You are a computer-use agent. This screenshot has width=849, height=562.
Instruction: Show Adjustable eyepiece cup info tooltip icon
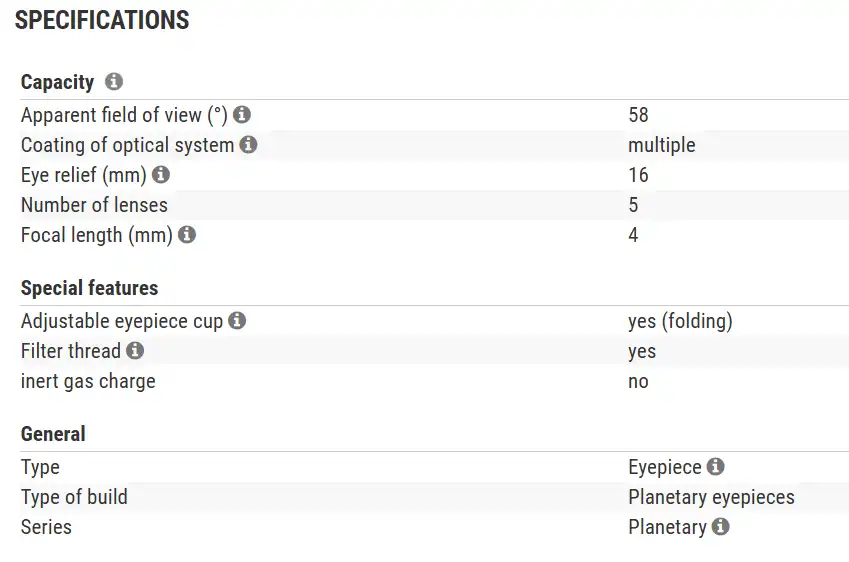click(237, 321)
